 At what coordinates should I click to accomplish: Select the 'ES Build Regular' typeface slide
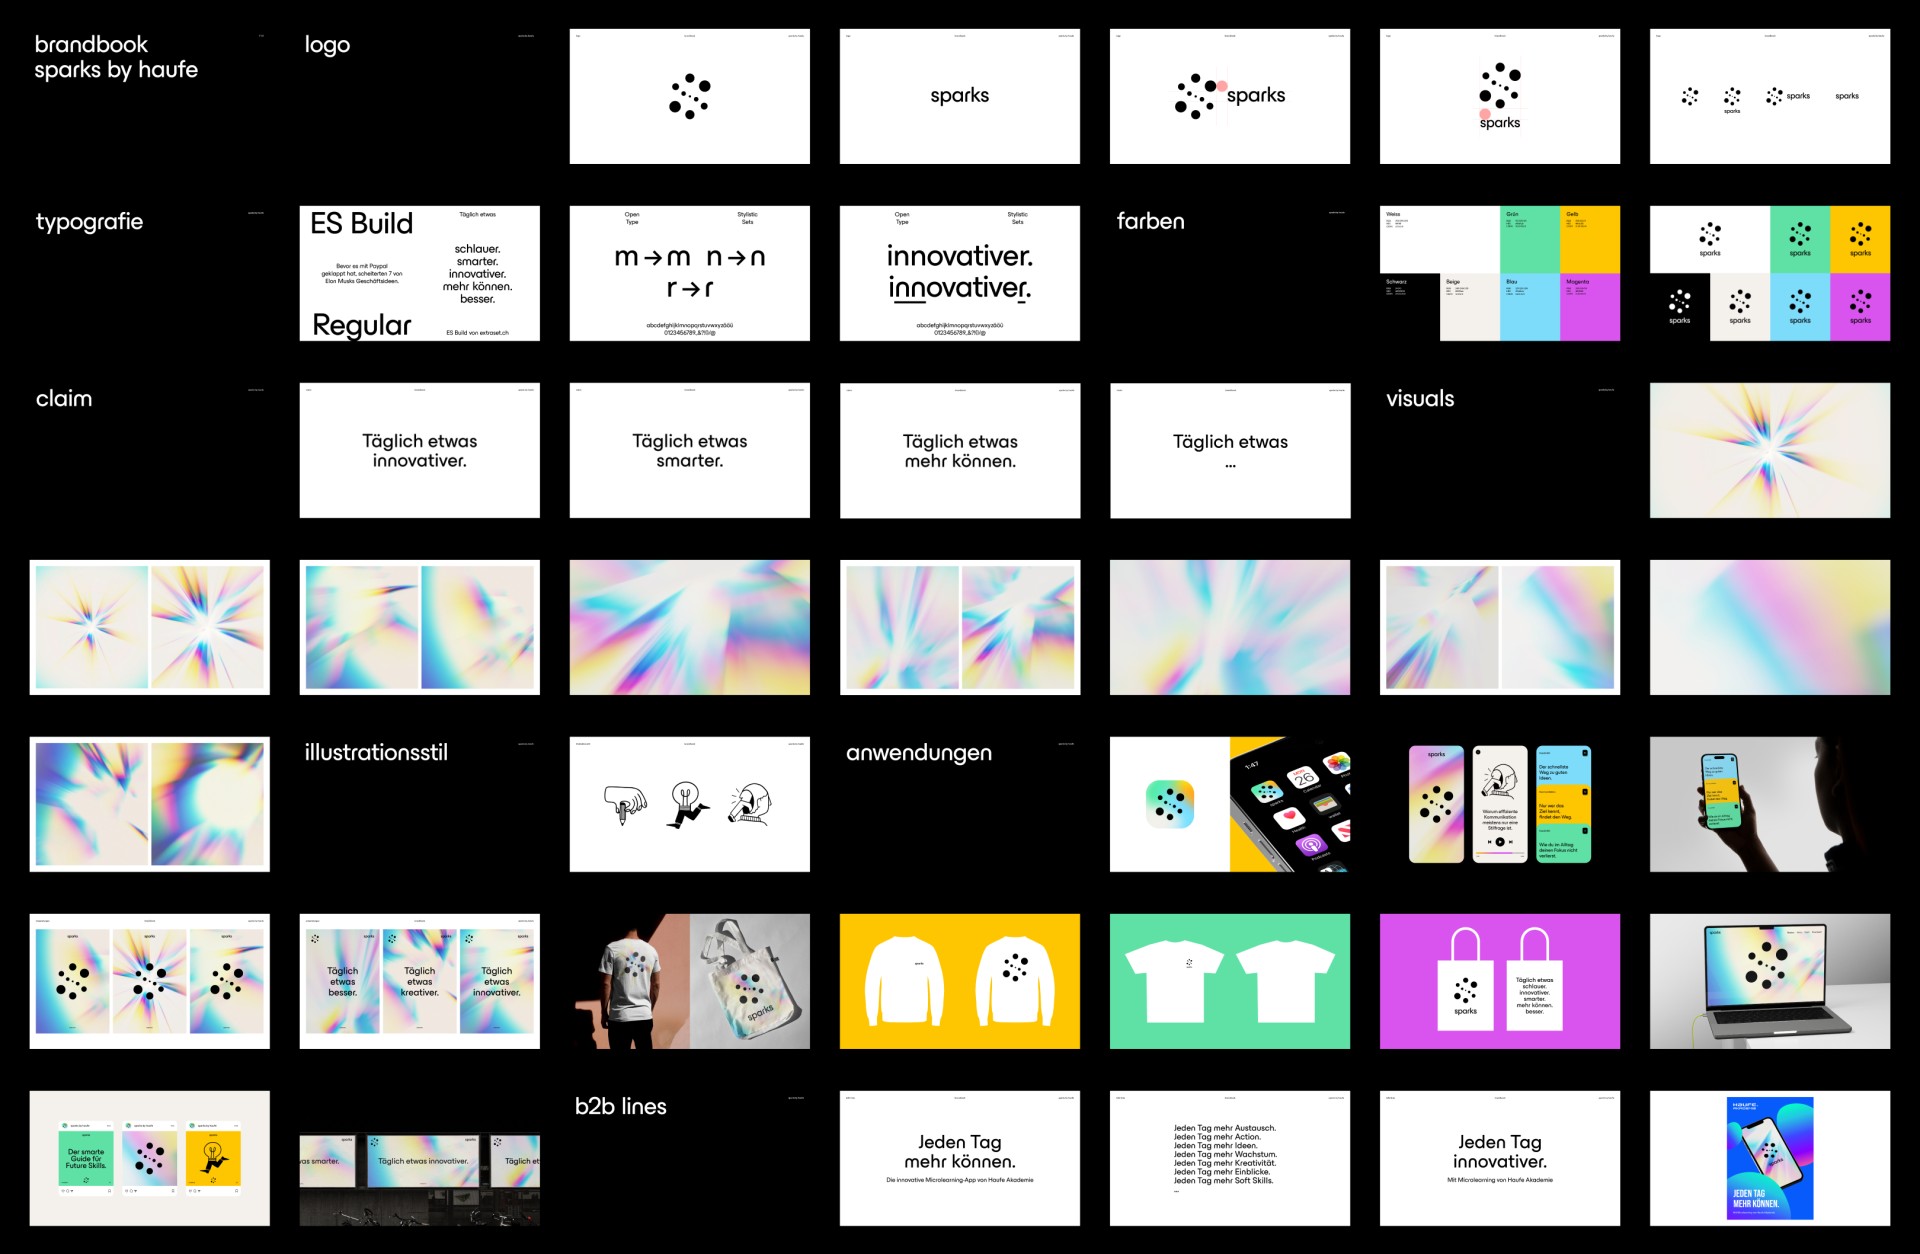coord(420,273)
